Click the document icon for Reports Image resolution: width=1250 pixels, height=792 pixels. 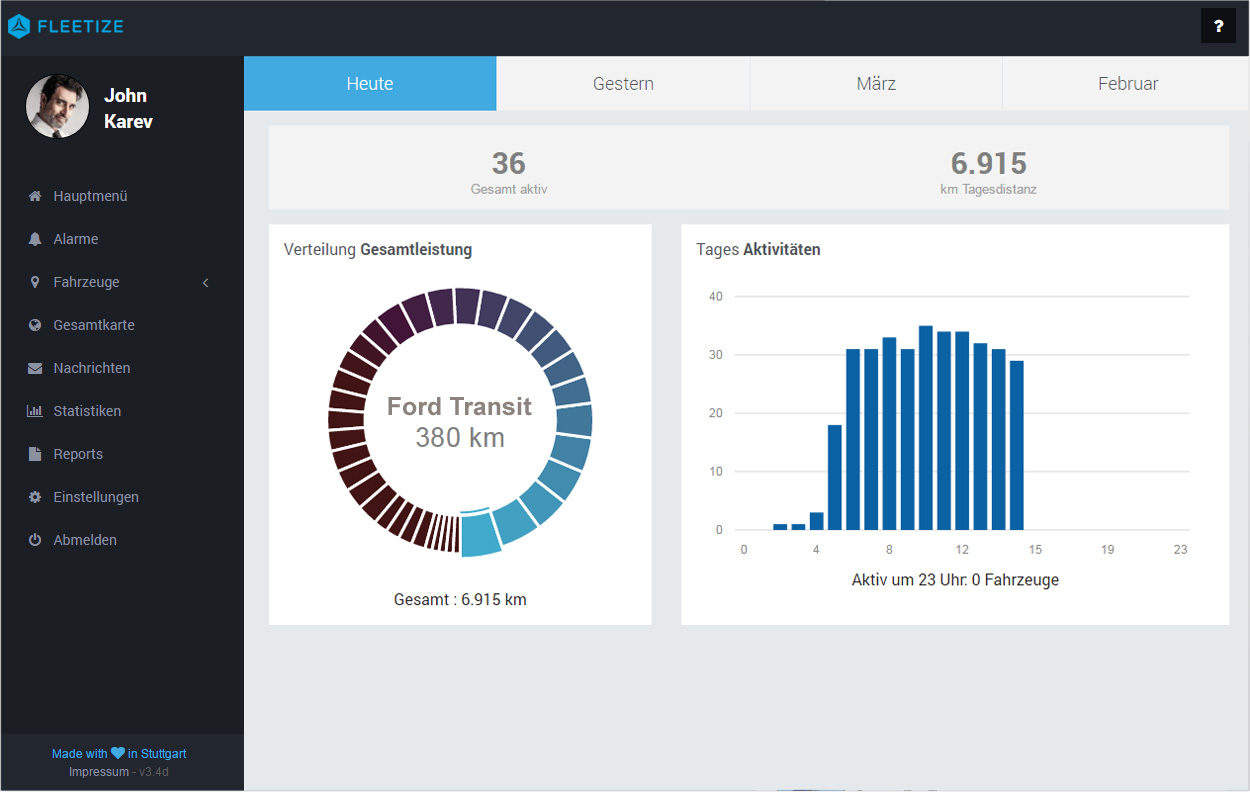tap(35, 454)
